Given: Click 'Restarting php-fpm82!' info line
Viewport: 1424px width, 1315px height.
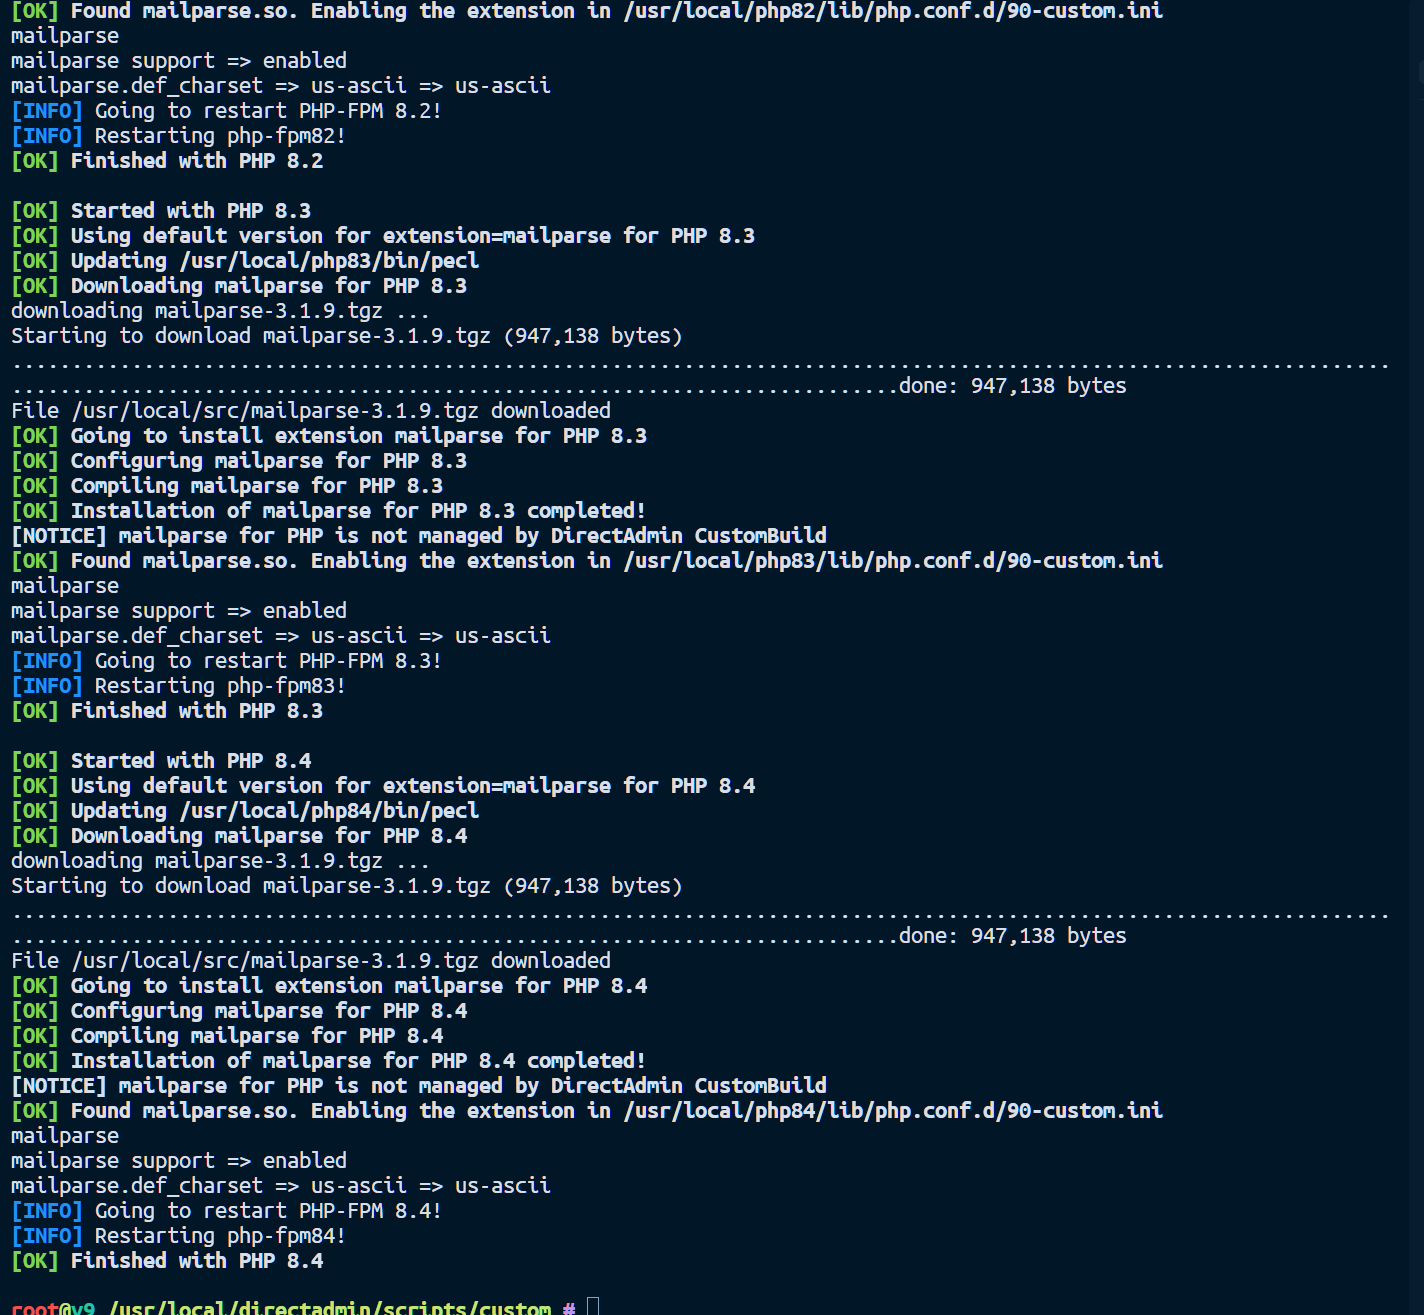Looking at the screenshot, I should tap(220, 136).
